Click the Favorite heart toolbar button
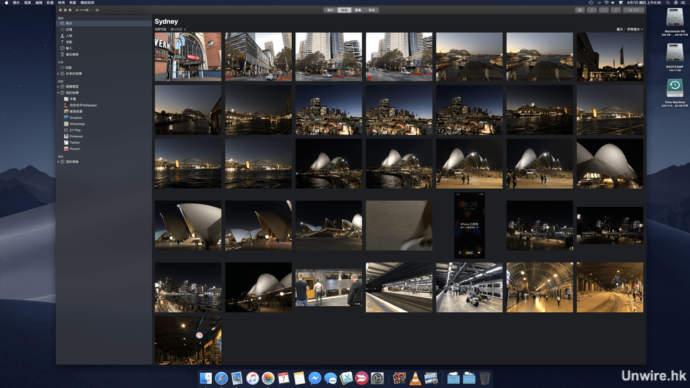 pos(603,10)
